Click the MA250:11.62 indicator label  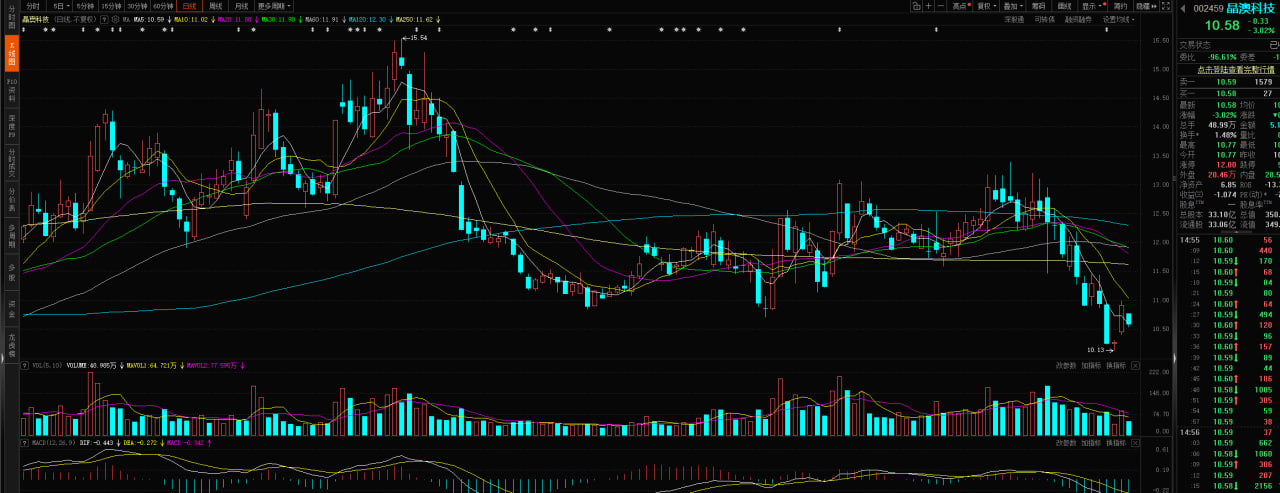415,19
